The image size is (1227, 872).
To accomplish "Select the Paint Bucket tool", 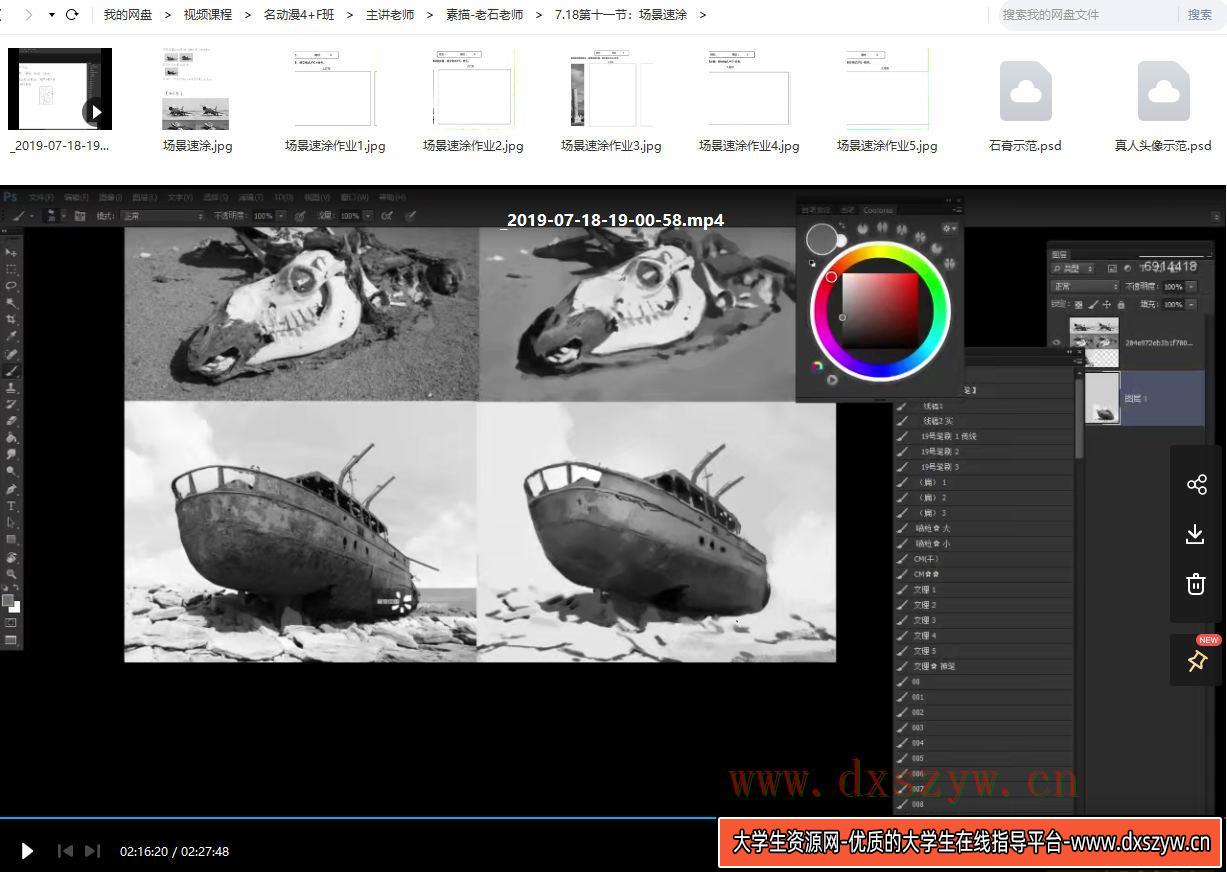I will (x=11, y=438).
